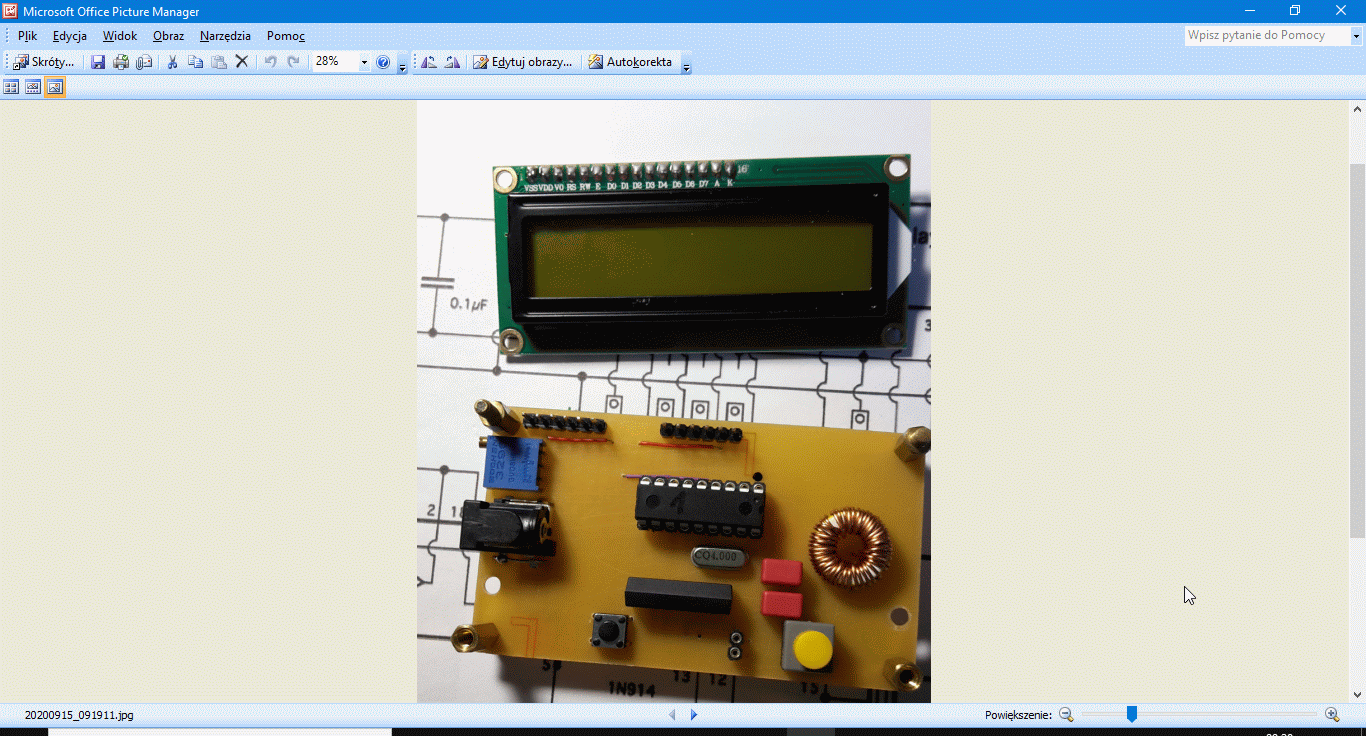Screen dimensions: 1366x736
Task: Delete the picture with the X icon
Action: click(x=242, y=62)
